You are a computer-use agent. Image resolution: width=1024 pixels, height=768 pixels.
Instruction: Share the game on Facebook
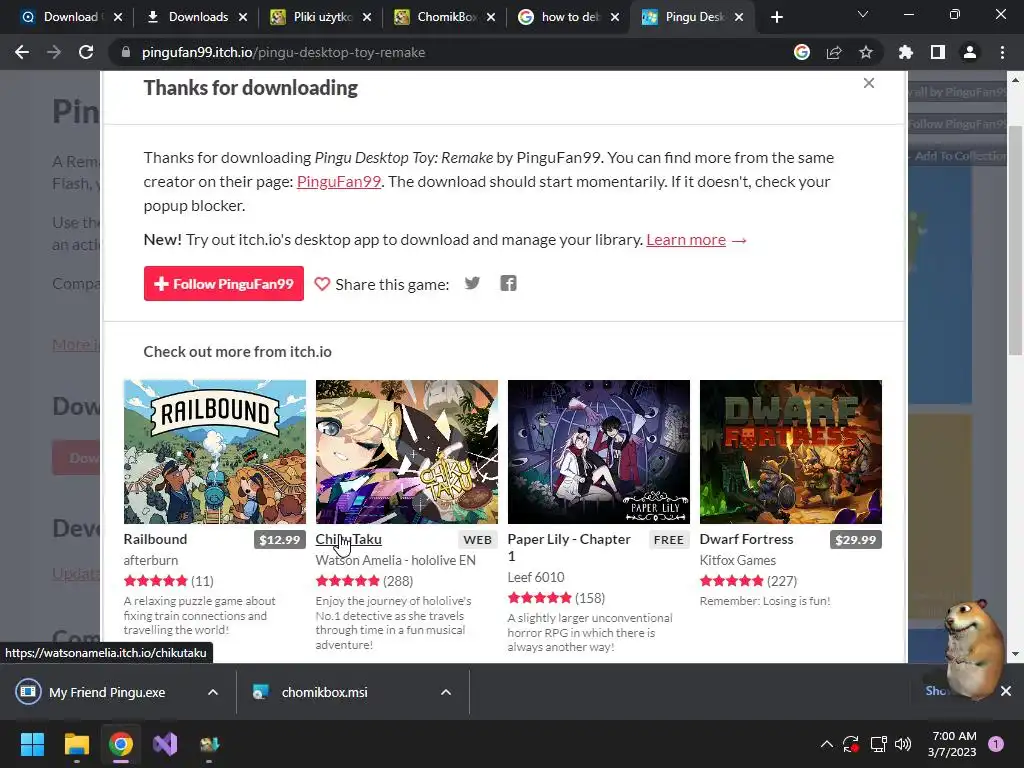click(508, 283)
